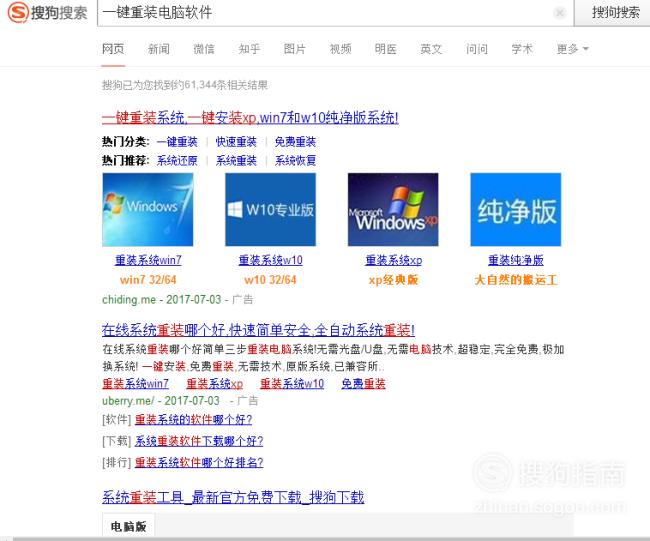Viewport: 650px width, 541px height.
Task: Click the 纯净版 thumbnail
Action: pyautogui.click(x=516, y=209)
